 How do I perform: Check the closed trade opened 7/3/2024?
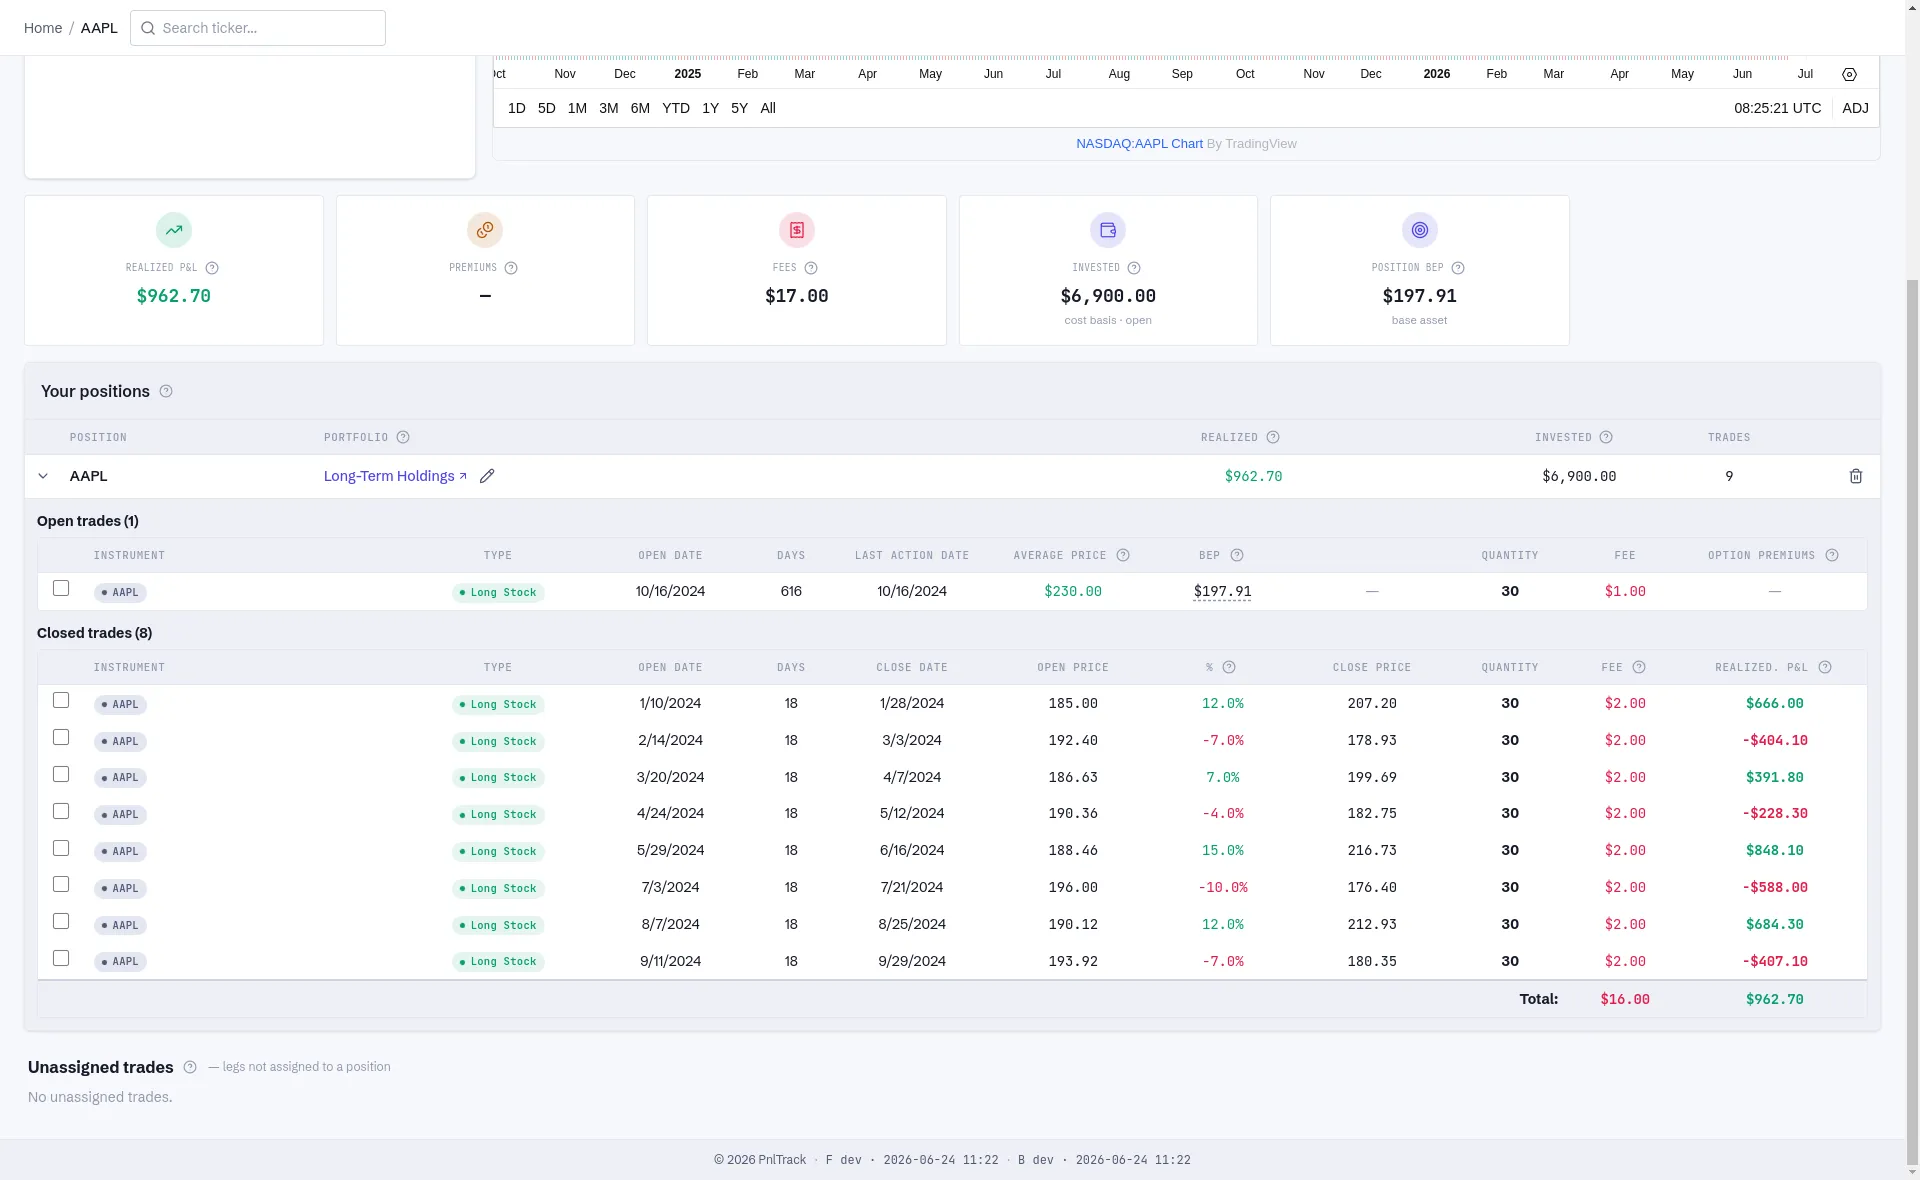pyautogui.click(x=61, y=884)
